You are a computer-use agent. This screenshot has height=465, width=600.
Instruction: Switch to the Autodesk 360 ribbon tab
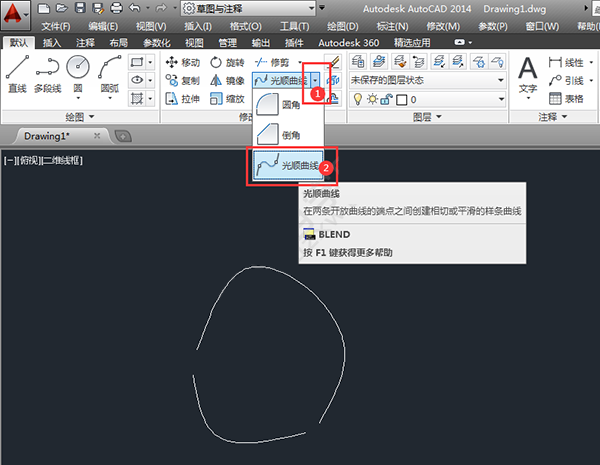(x=349, y=43)
